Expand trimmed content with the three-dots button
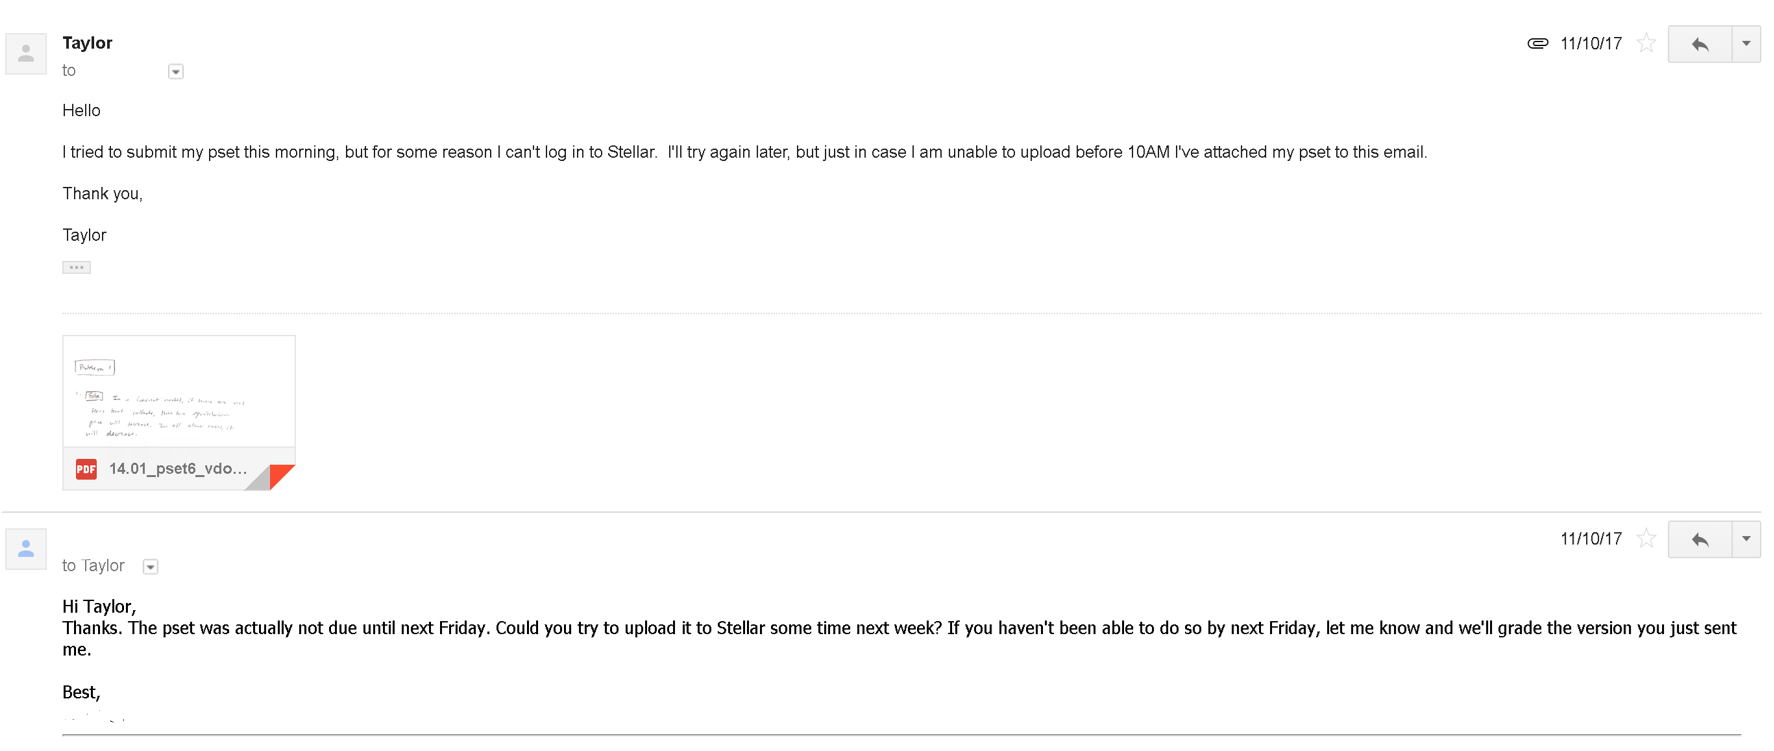This screenshot has width=1774, height=751. click(x=76, y=267)
